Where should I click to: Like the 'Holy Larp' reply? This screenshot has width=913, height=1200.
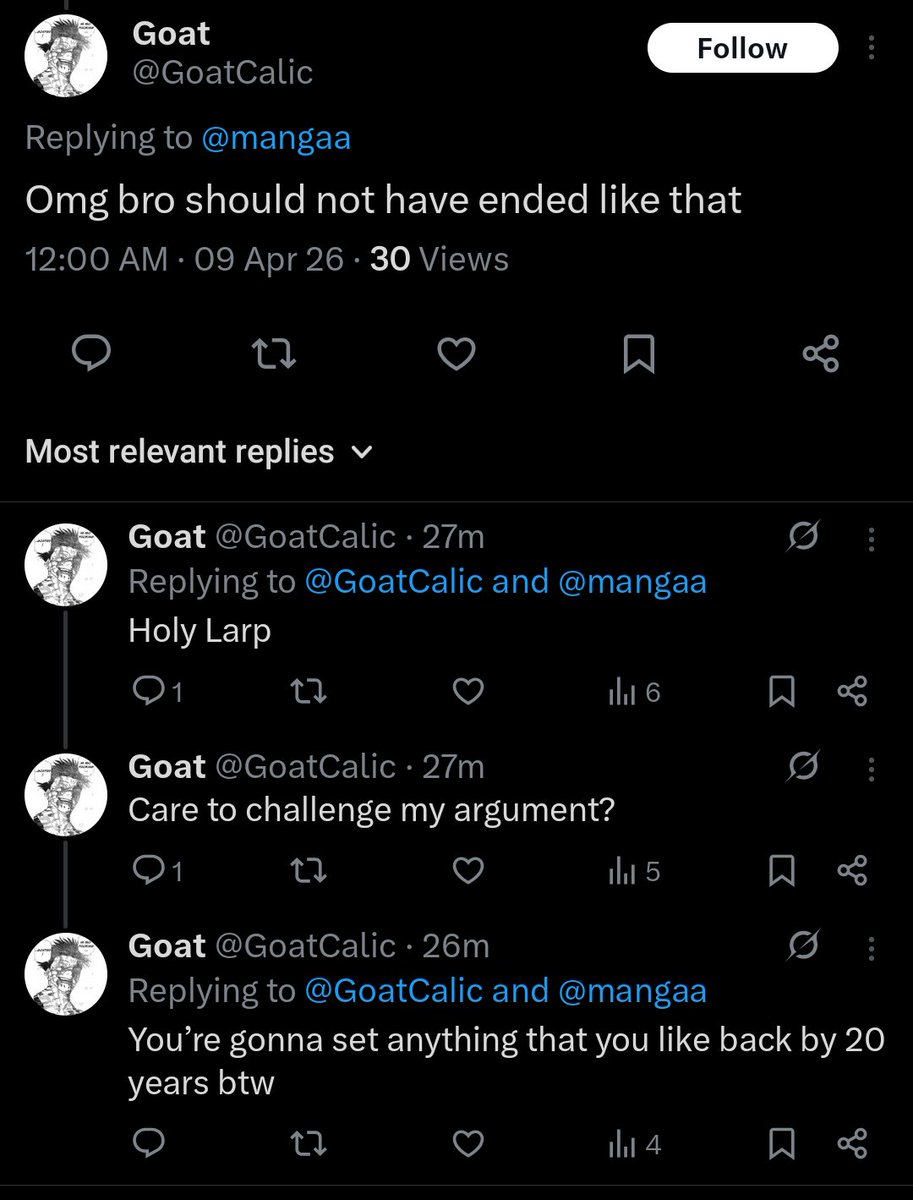pos(469,692)
